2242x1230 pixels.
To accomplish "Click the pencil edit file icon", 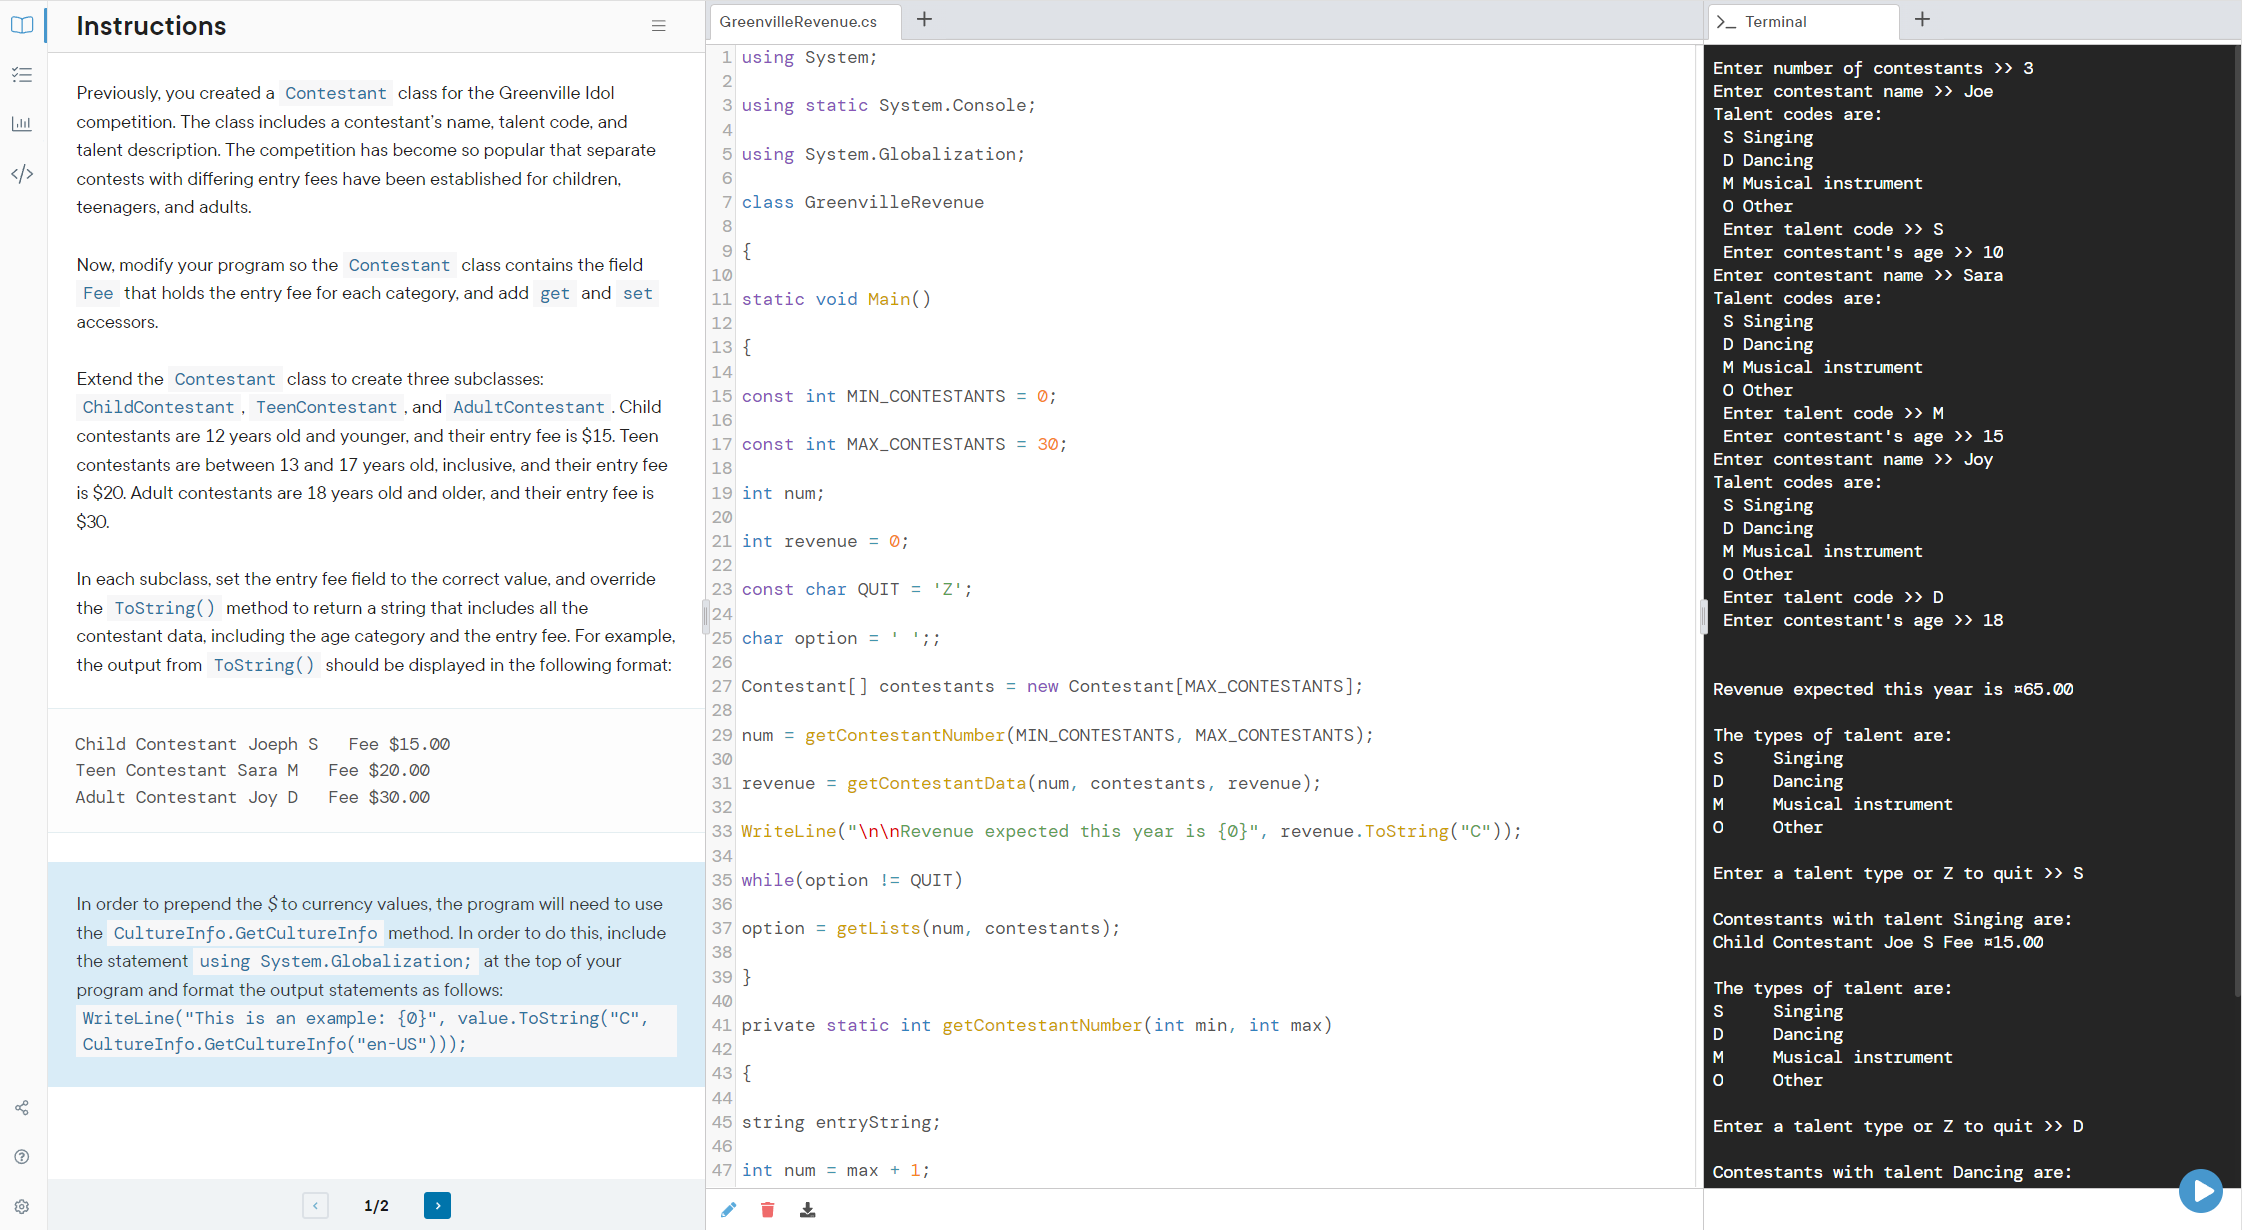I will [x=728, y=1210].
